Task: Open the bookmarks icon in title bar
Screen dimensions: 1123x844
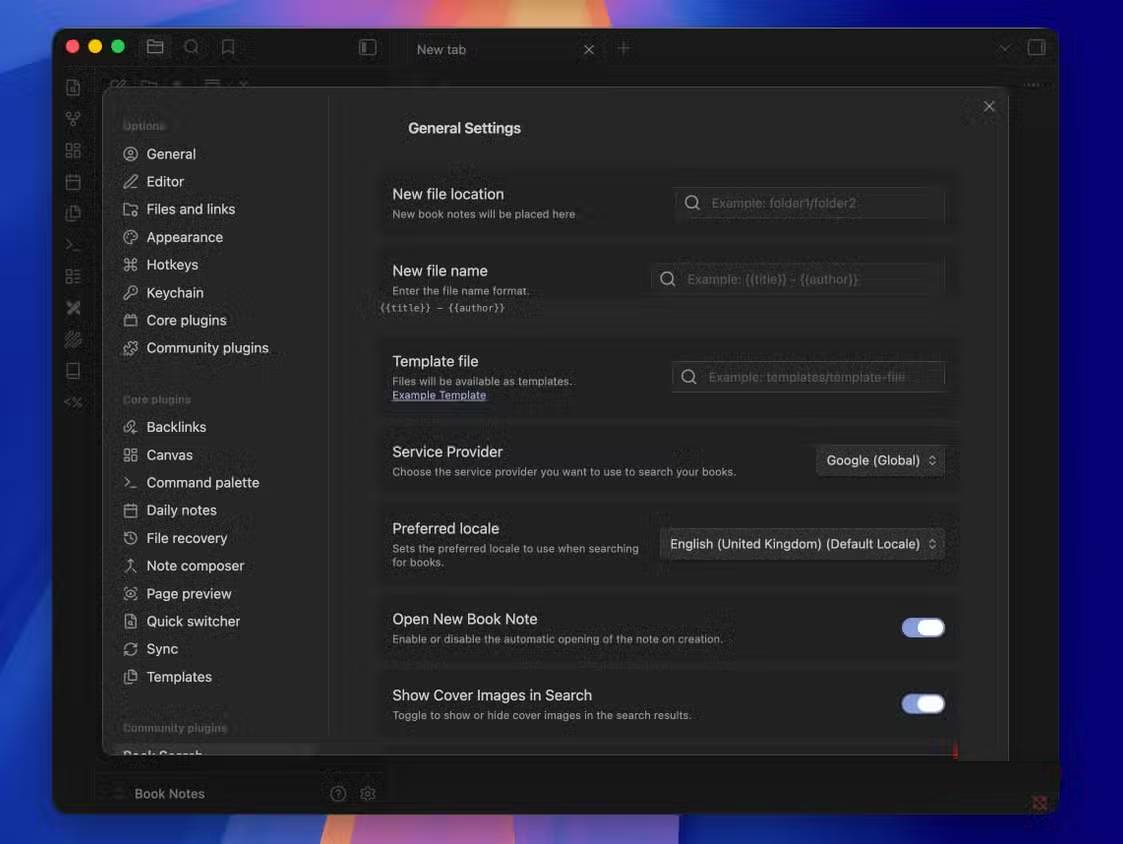Action: tap(228, 47)
